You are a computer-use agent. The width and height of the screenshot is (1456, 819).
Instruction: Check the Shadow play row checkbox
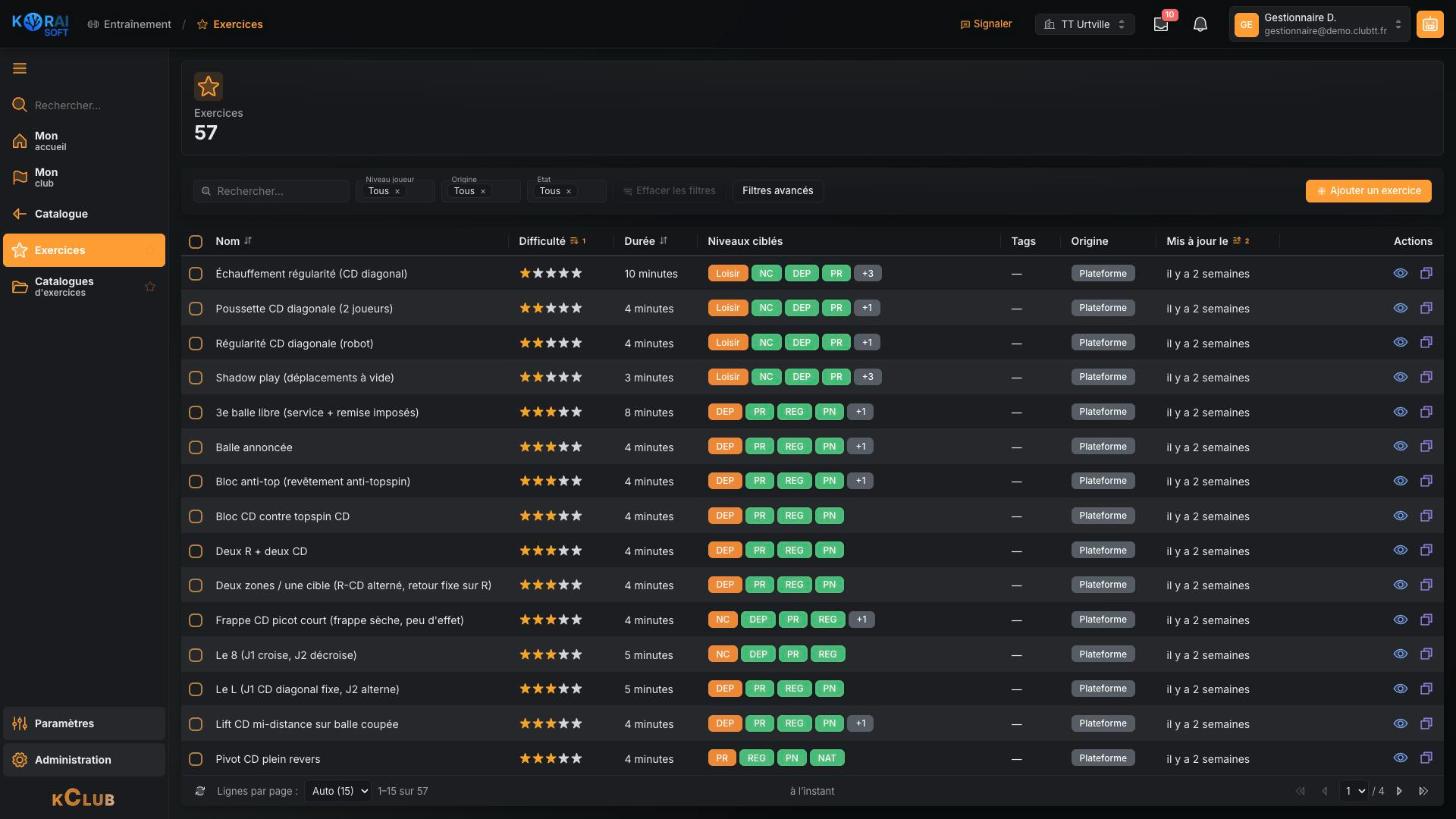coord(196,377)
